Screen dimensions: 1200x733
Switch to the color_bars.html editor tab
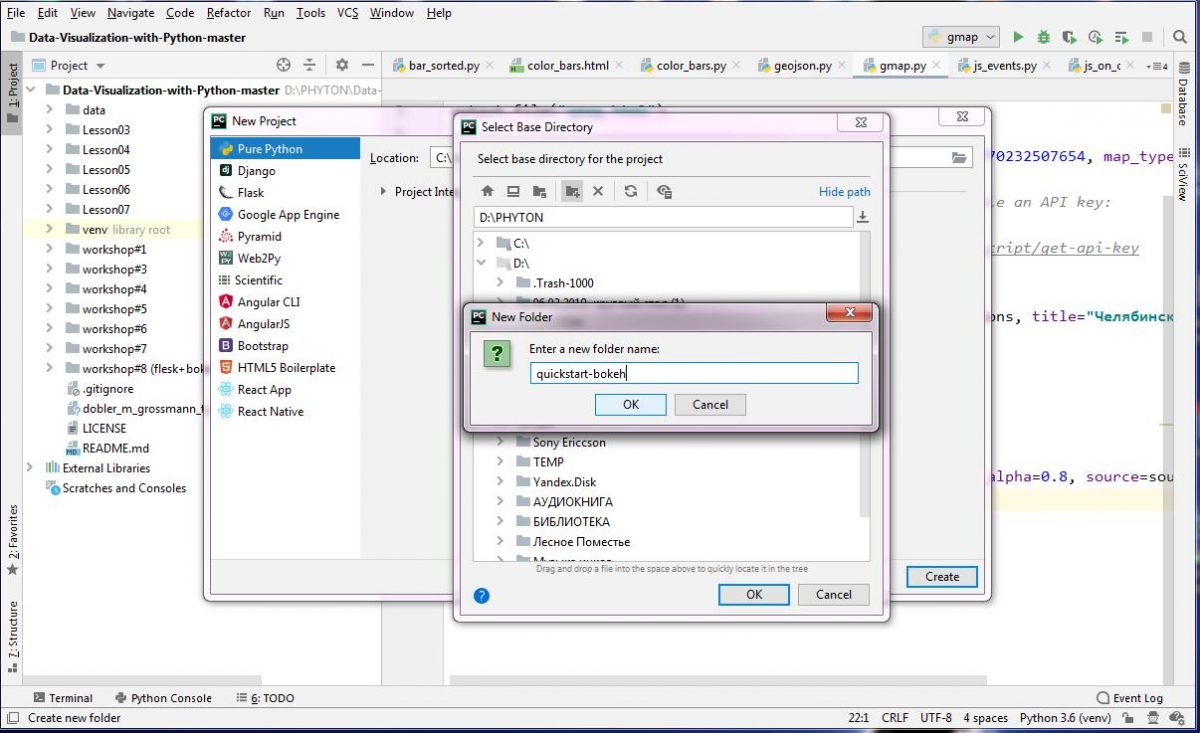tap(567, 66)
